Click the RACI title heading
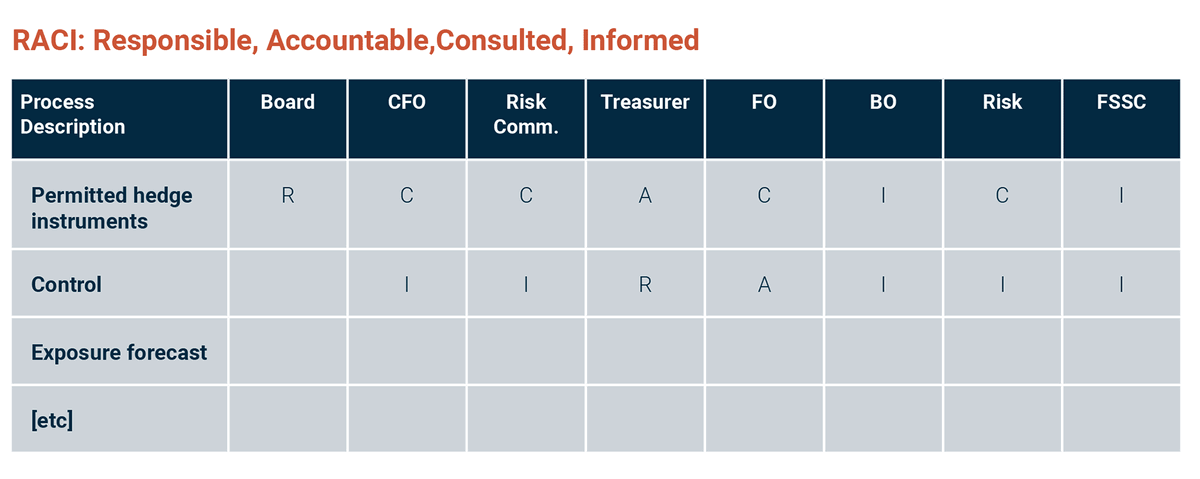The width and height of the screenshot is (1200, 479). (x=355, y=40)
